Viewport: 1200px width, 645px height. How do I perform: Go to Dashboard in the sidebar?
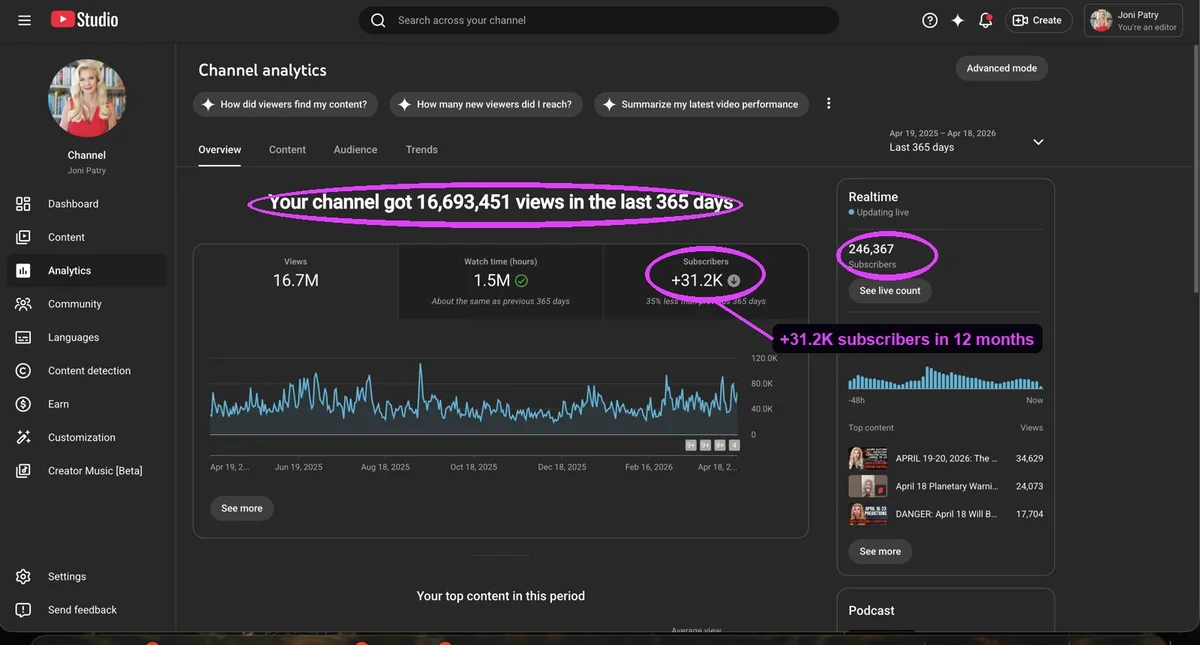coord(87,204)
